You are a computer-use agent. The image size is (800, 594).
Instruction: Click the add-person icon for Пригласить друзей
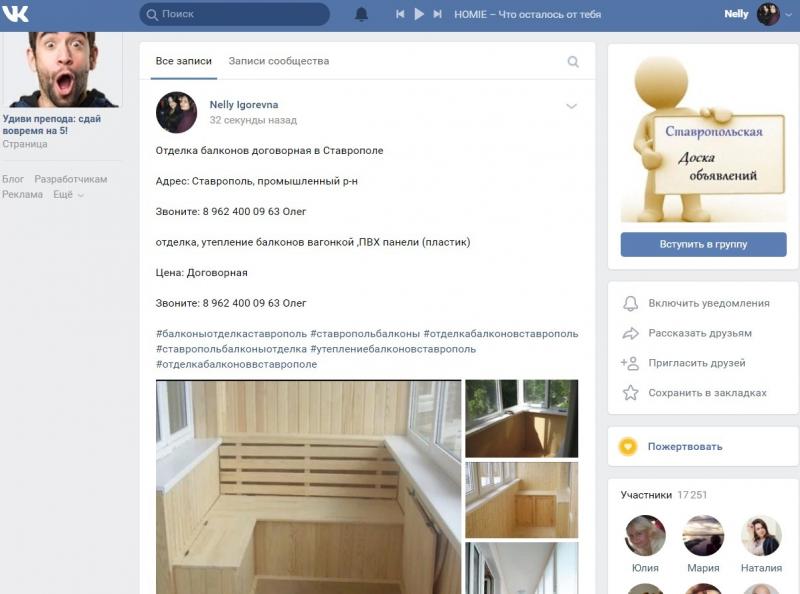coord(630,363)
